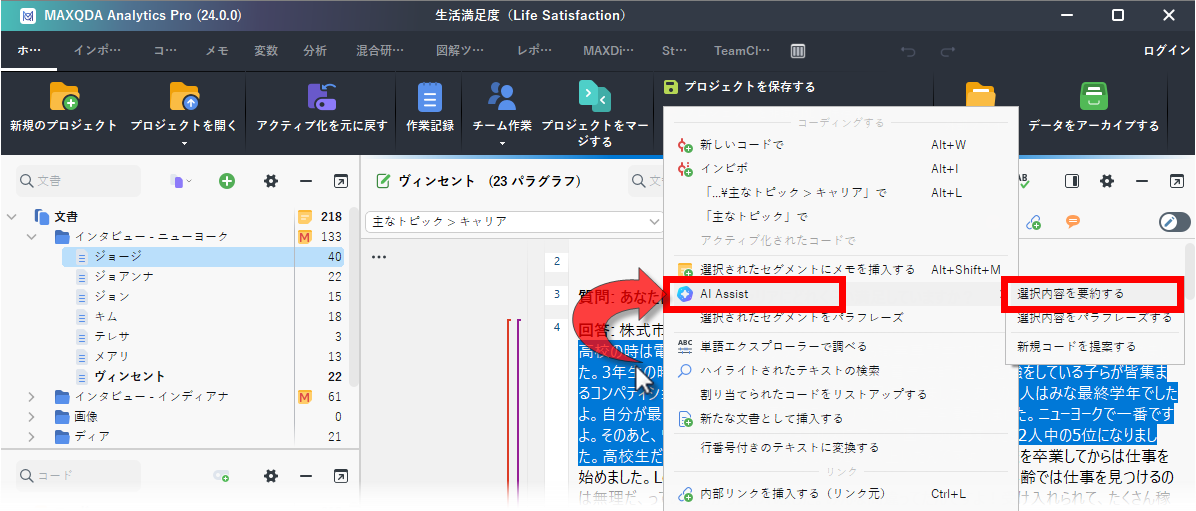Click the three dots in document margin
The height and width of the screenshot is (511, 1196).
coord(379,257)
